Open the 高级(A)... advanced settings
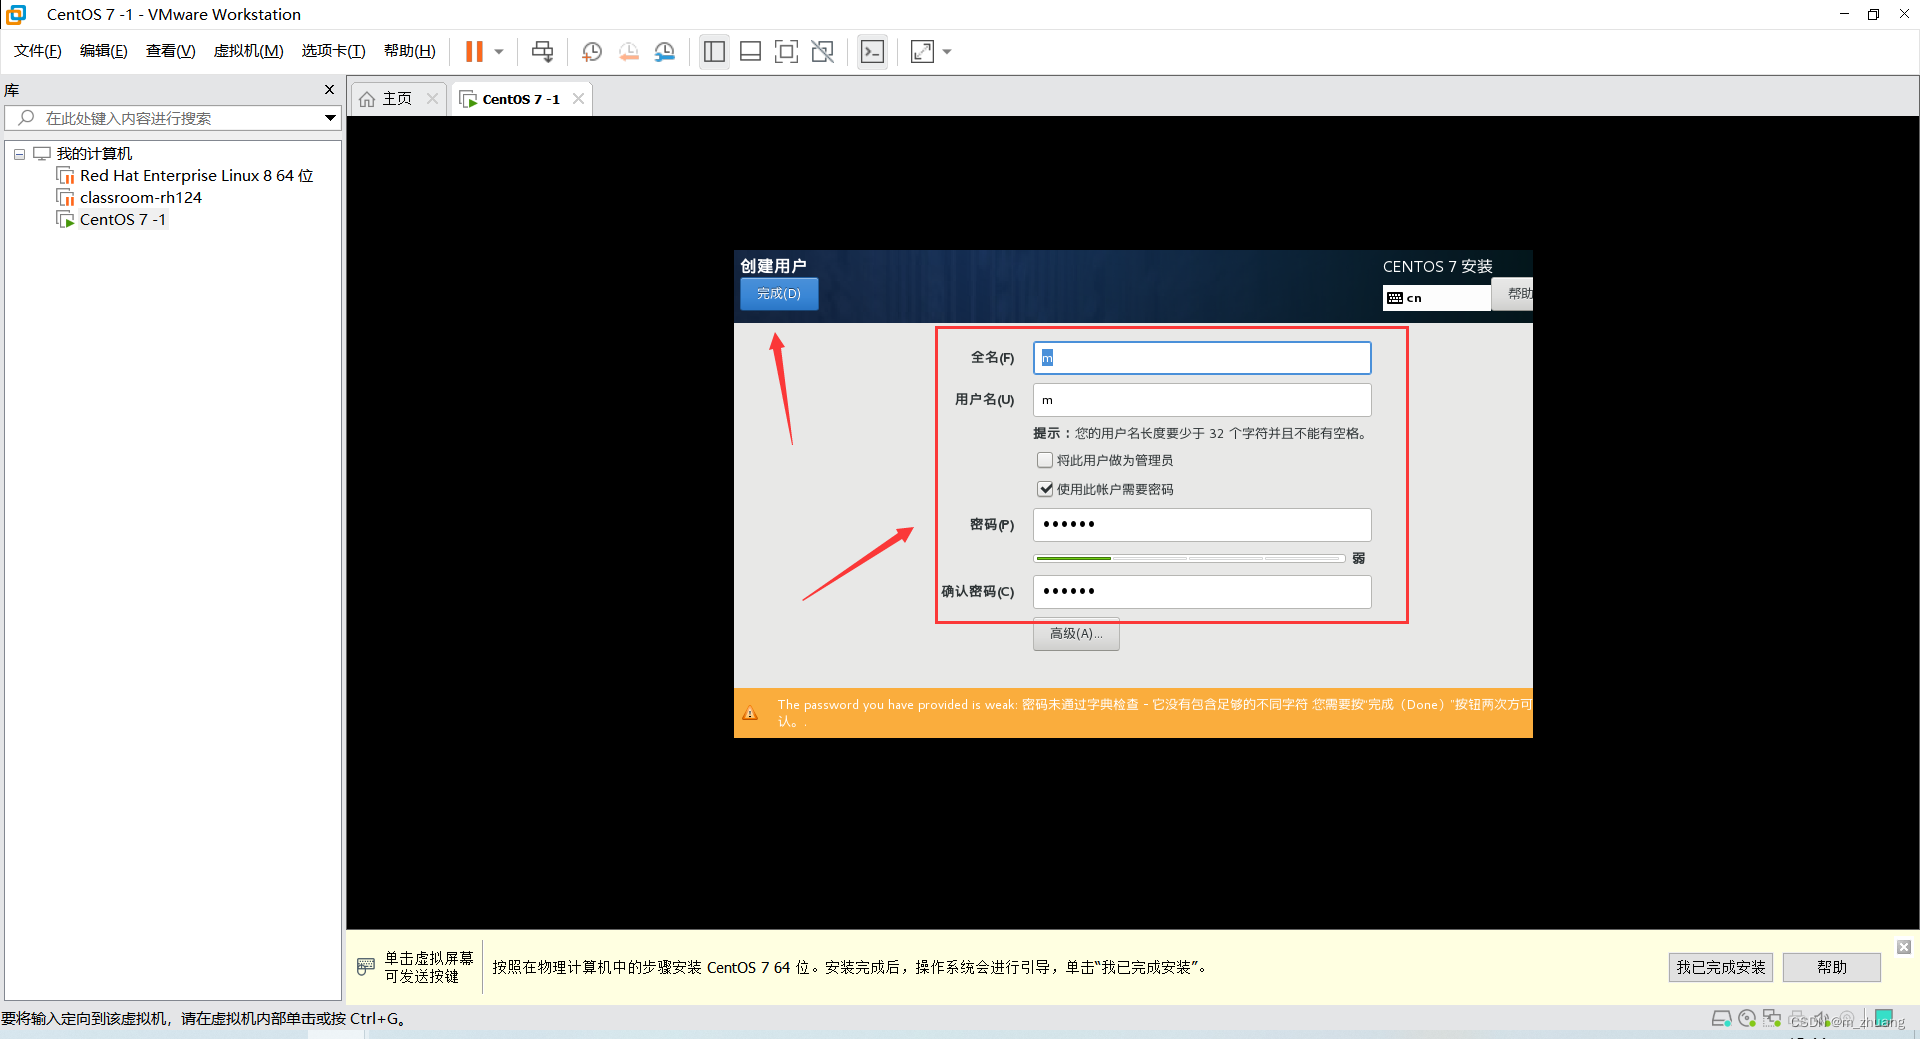 click(x=1076, y=634)
